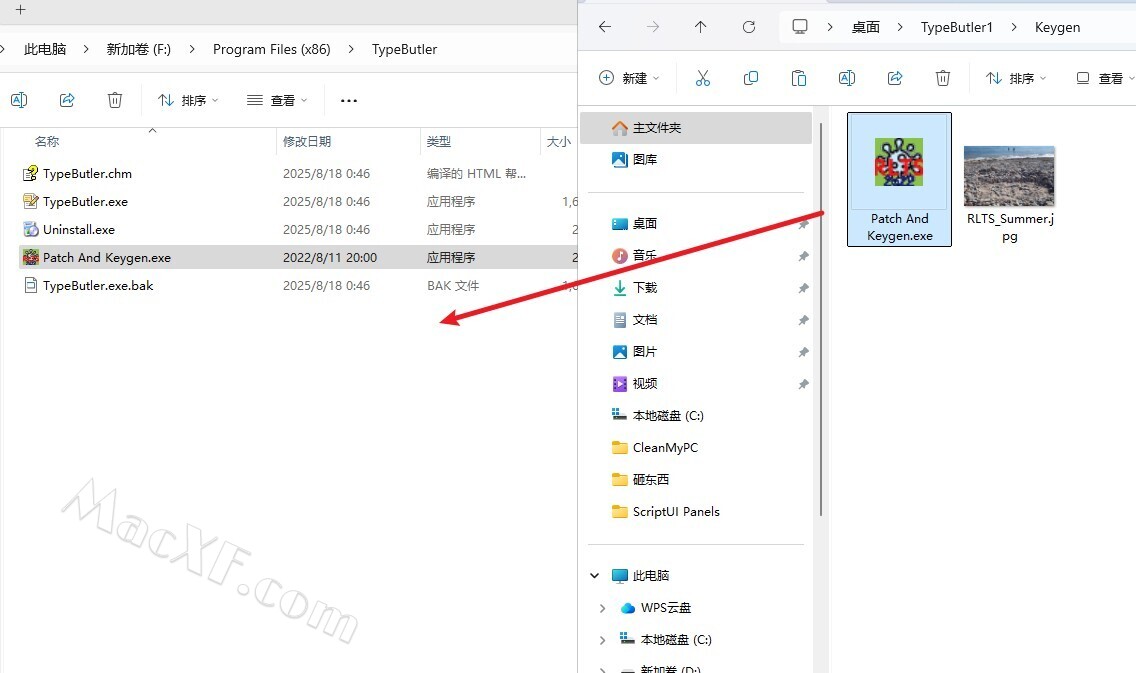Click the chevron after Program Files (x86)
Viewport: 1136px width, 673px height.
351,49
